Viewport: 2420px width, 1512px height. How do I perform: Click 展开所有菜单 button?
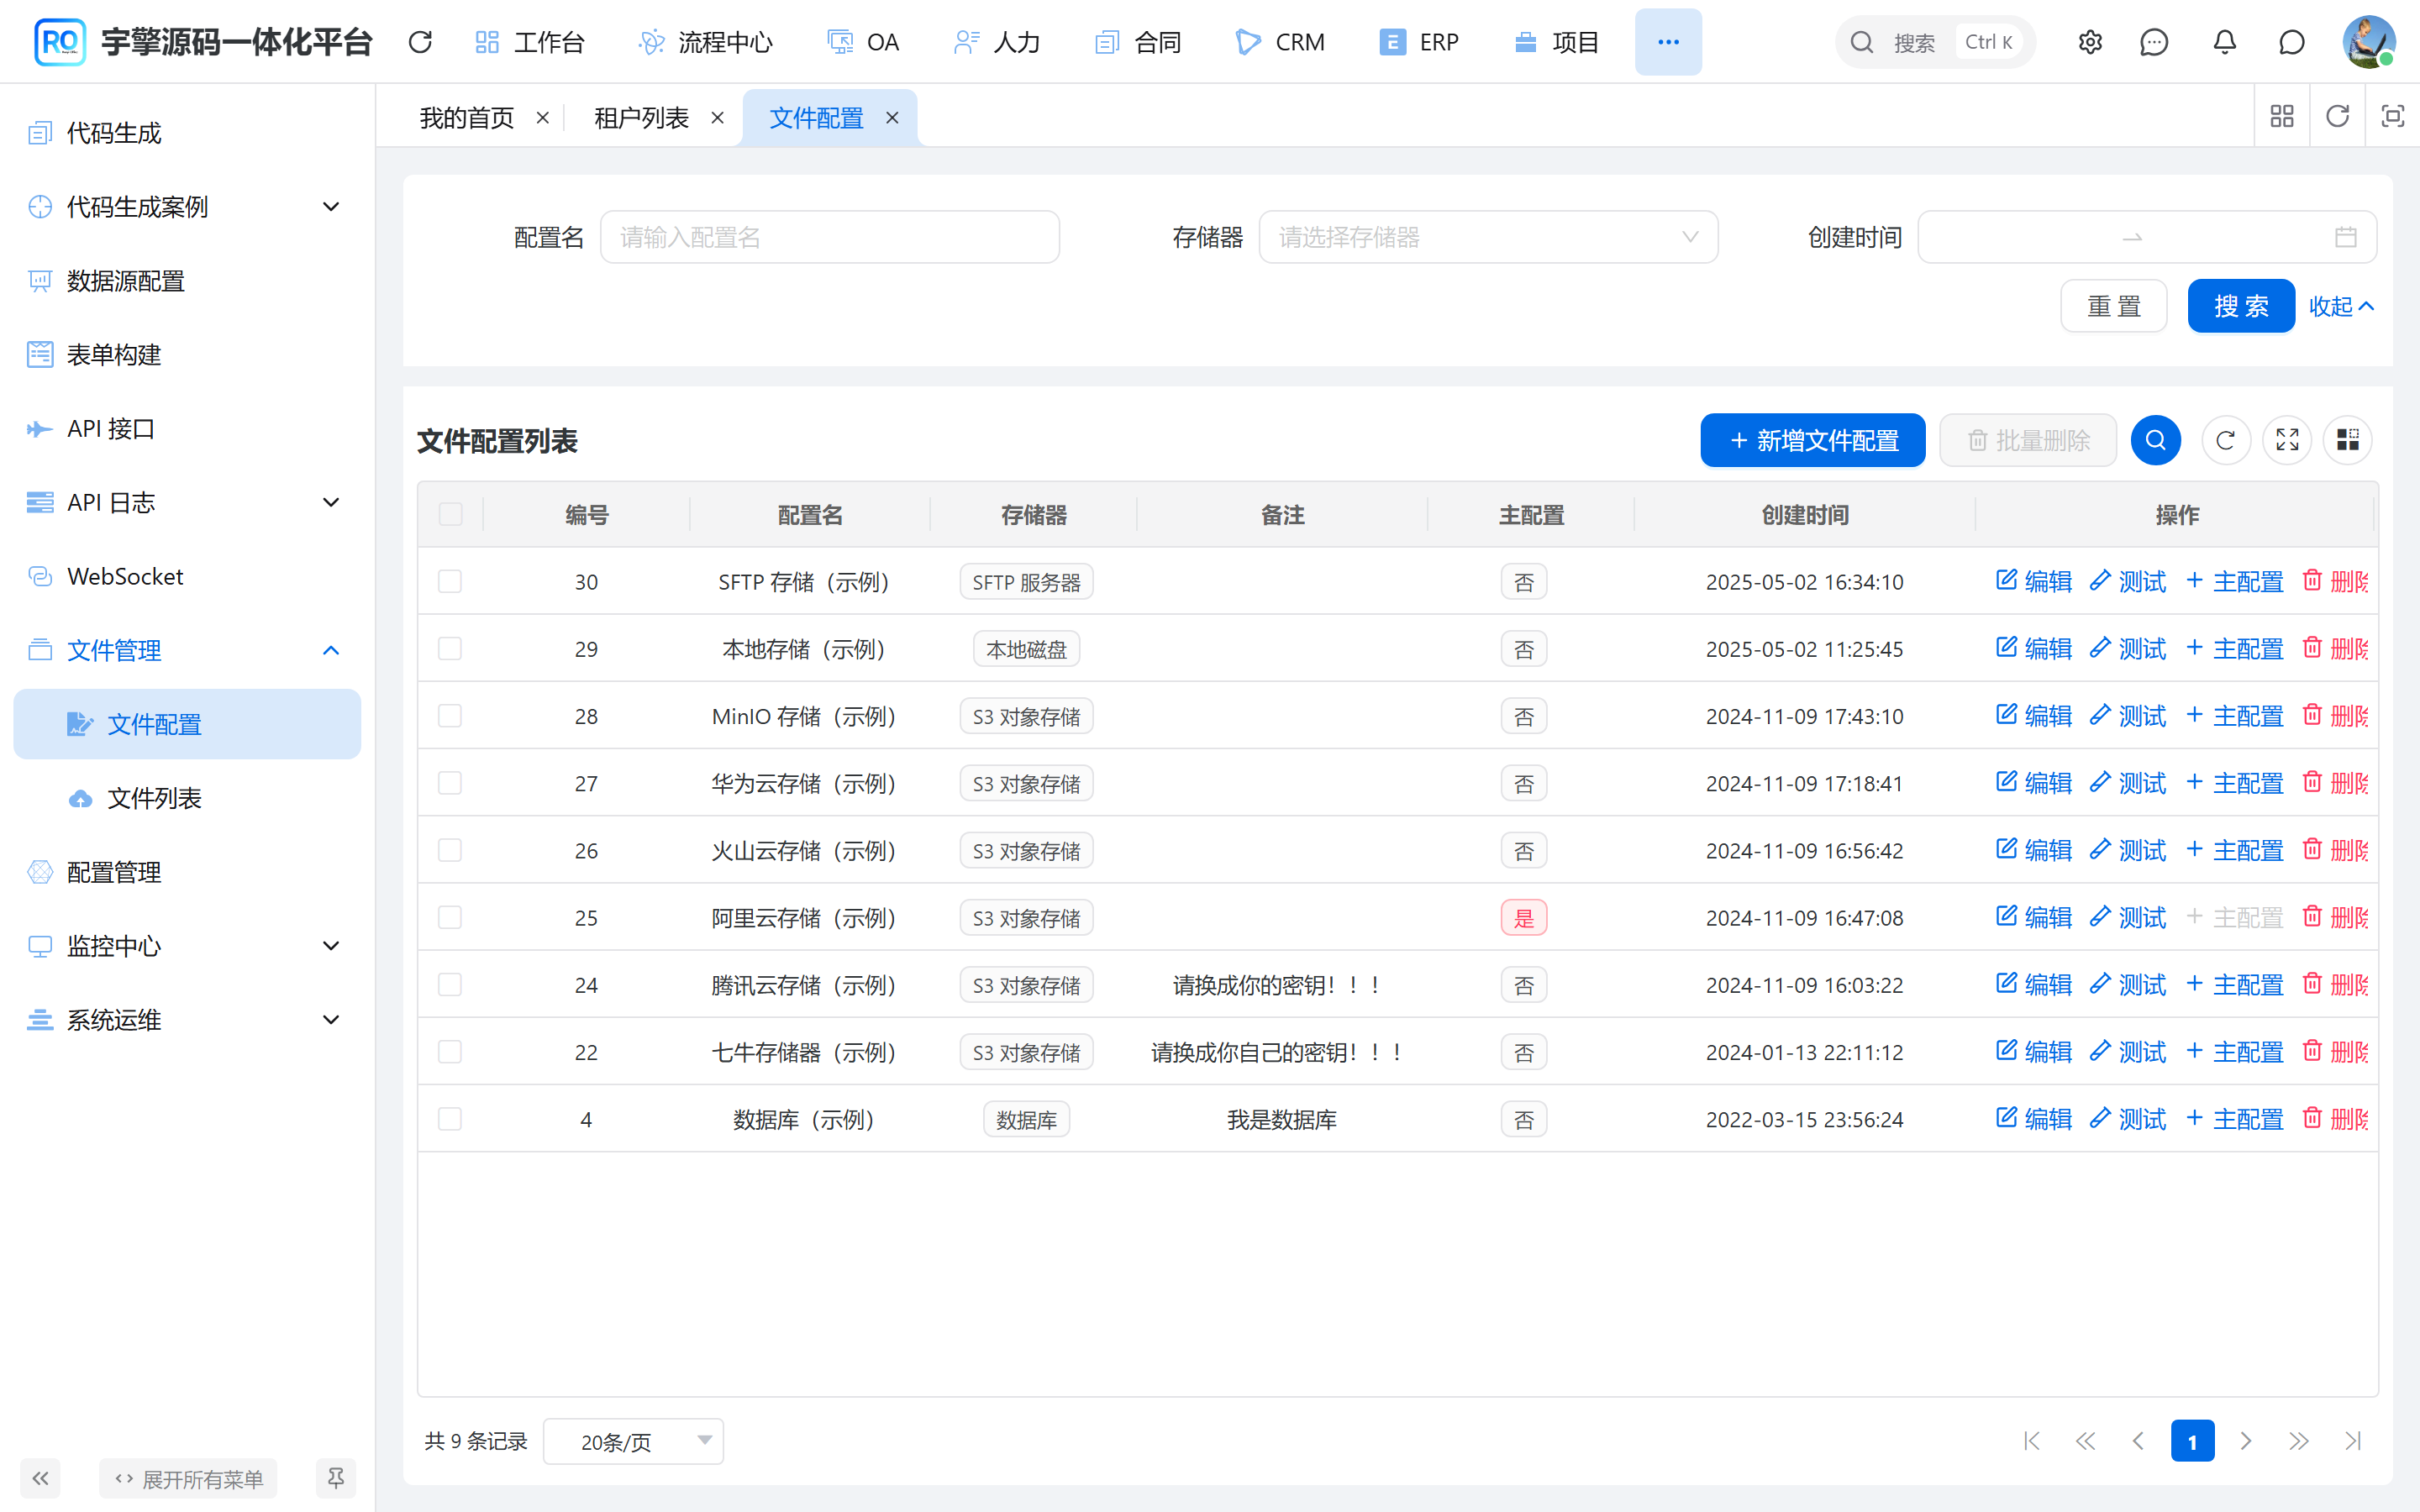click(x=188, y=1478)
